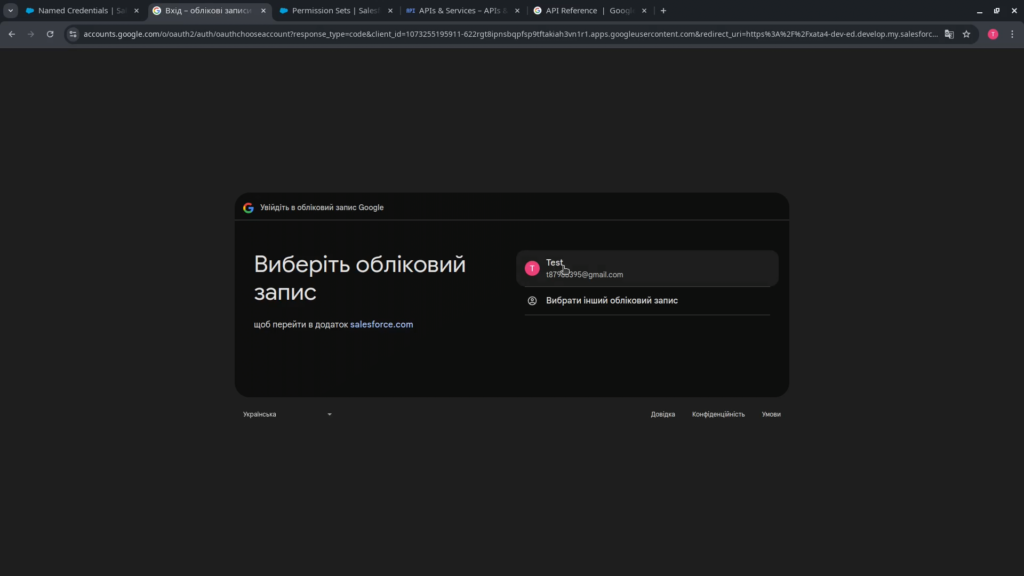Close the Named Credentials tab
Screen dimensions: 1024x576
[136, 10]
